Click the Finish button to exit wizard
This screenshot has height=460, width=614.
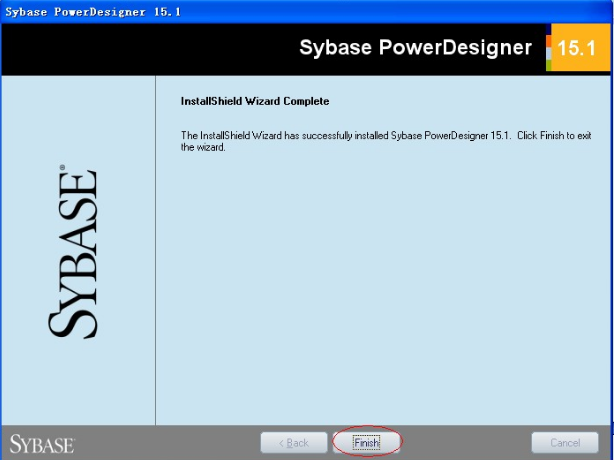[x=367, y=443]
